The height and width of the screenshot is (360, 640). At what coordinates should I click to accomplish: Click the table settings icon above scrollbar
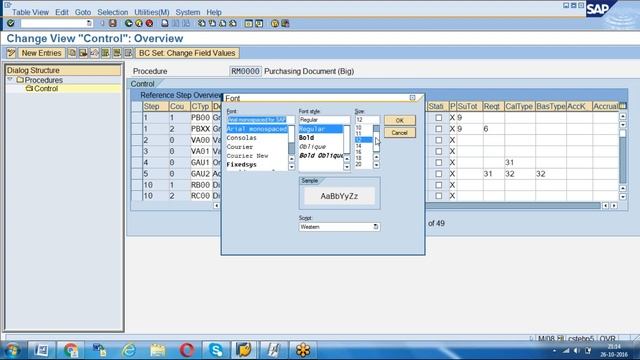(x=623, y=106)
